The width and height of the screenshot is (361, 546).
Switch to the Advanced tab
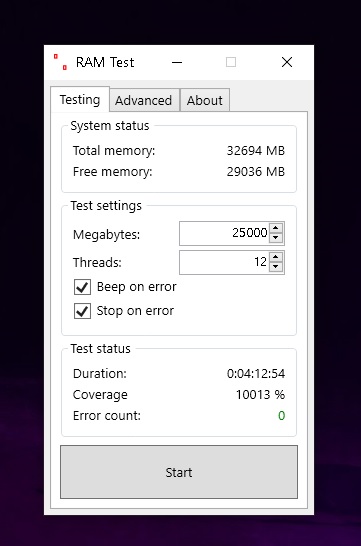(144, 100)
